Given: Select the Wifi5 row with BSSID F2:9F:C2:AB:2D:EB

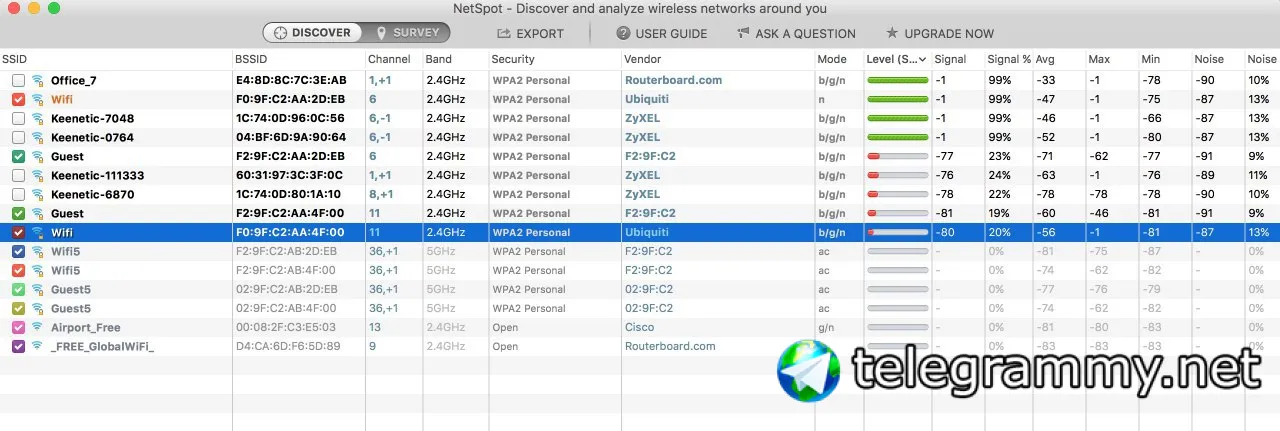Looking at the screenshot, I should 640,251.
